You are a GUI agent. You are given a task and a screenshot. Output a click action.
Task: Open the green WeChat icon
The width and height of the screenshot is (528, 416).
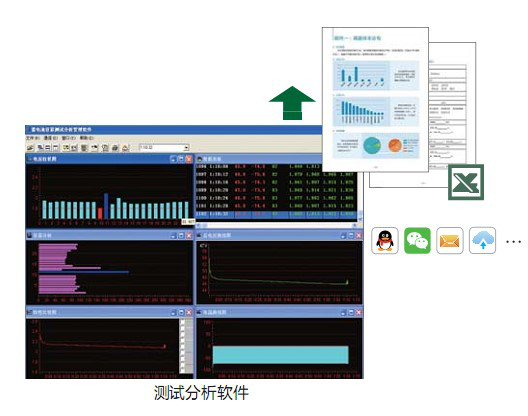[417, 241]
